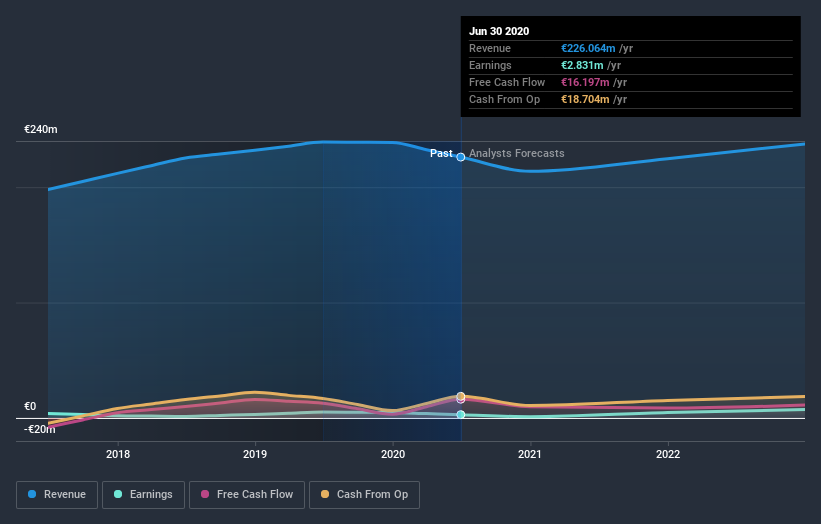Image resolution: width=821 pixels, height=524 pixels.
Task: Click the €240m y-axis label
Action: 41,129
